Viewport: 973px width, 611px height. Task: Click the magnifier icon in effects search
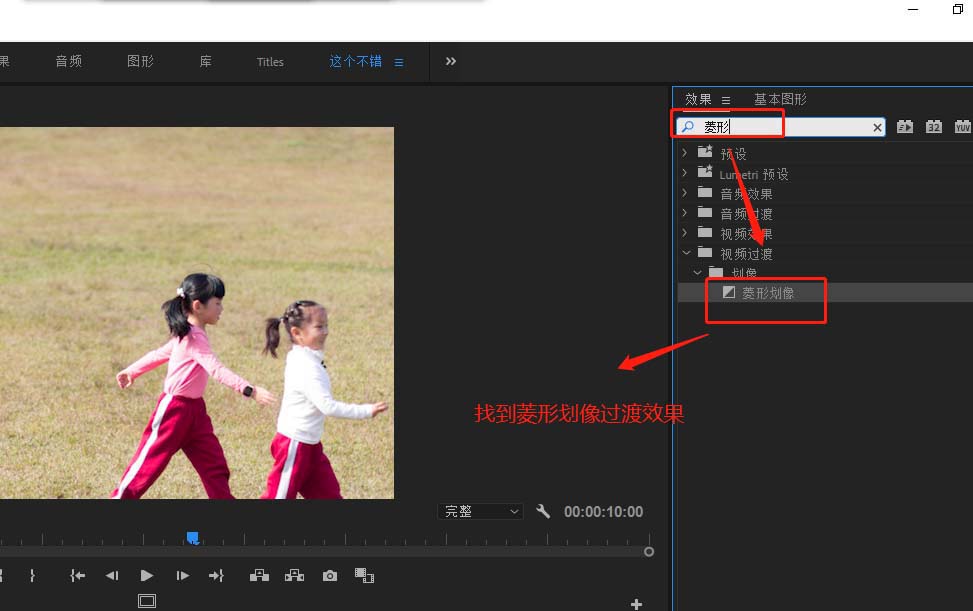click(x=688, y=127)
